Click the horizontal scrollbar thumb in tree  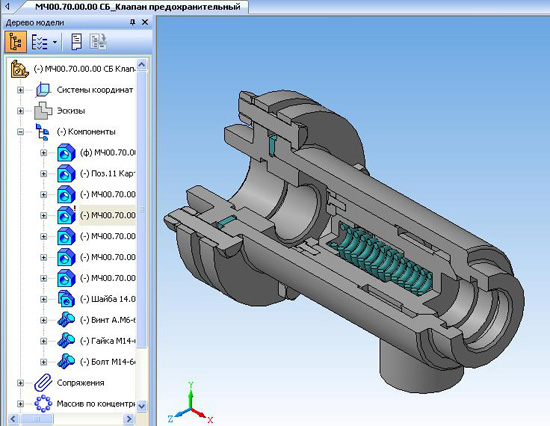tap(36, 419)
